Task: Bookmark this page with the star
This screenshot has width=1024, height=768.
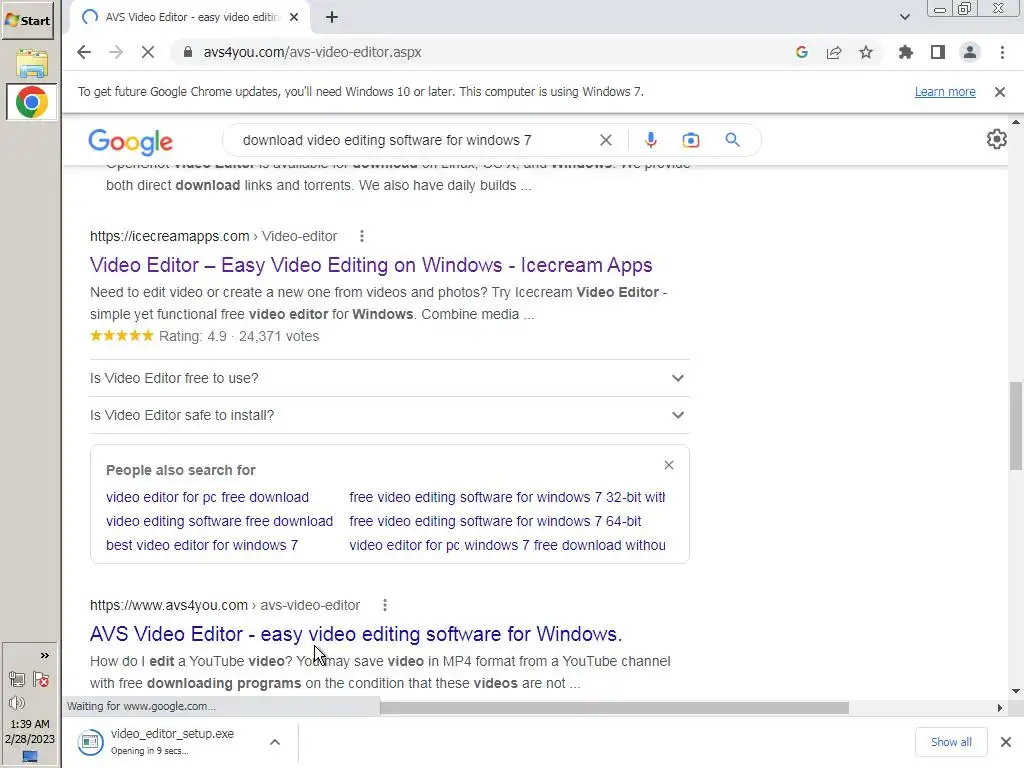Action: [866, 52]
